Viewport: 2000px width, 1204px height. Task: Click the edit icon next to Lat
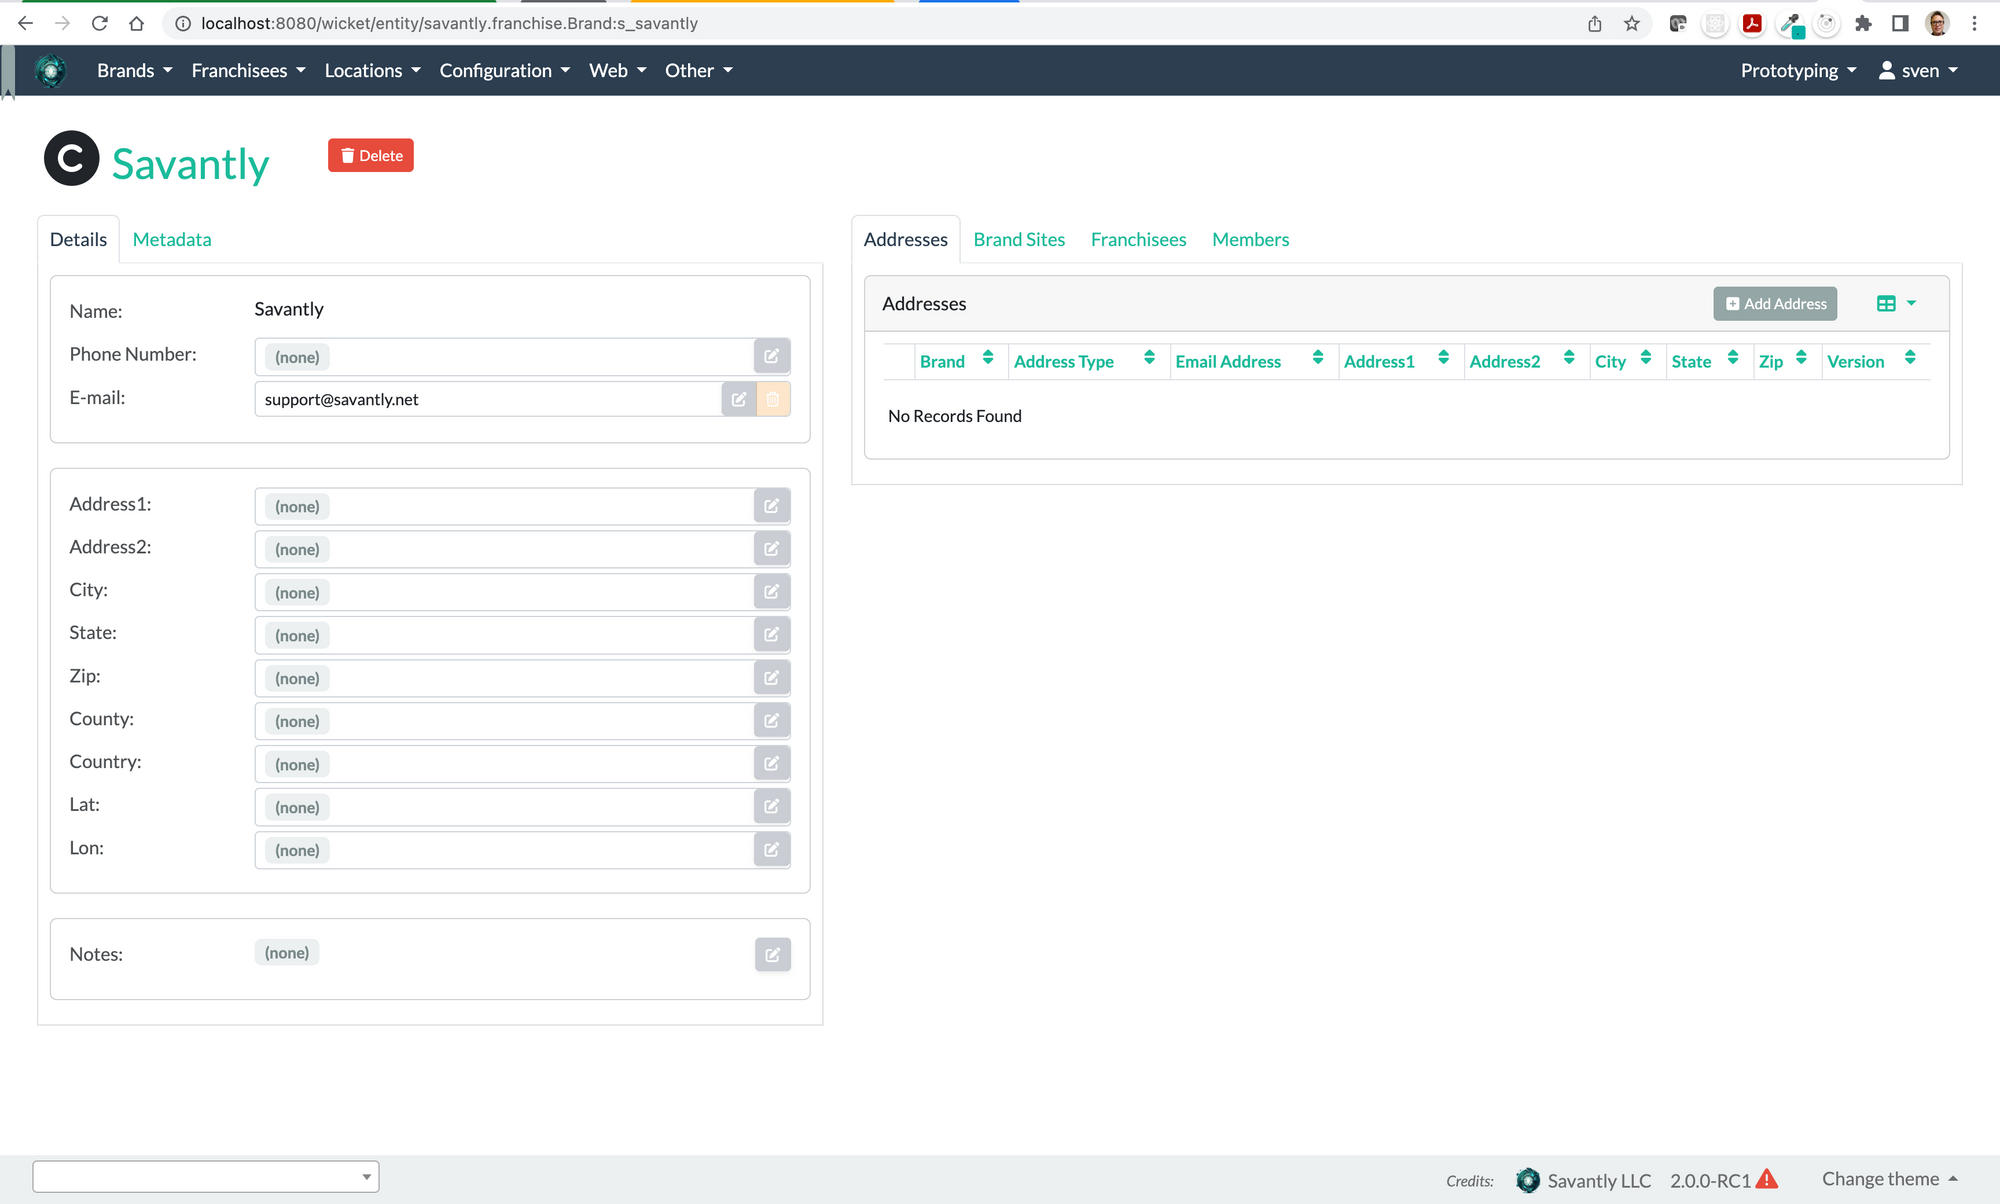point(770,806)
